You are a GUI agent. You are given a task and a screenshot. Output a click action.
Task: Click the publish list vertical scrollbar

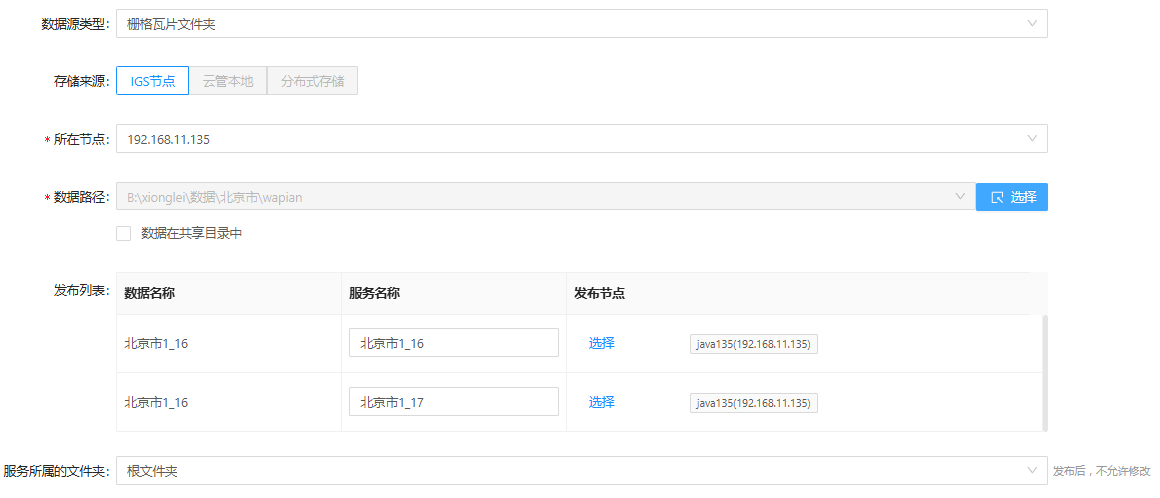click(x=1045, y=373)
